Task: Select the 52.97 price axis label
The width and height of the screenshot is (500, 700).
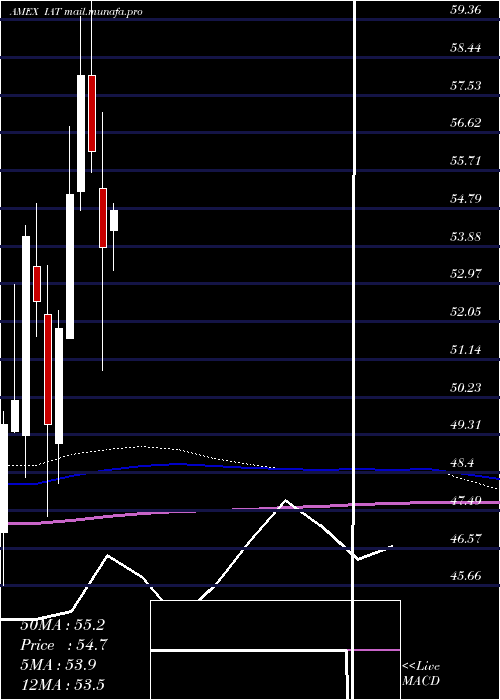Action: [x=466, y=273]
